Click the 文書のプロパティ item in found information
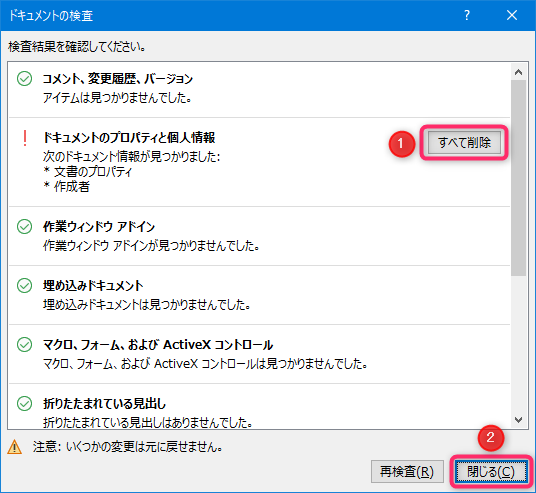 point(93,172)
